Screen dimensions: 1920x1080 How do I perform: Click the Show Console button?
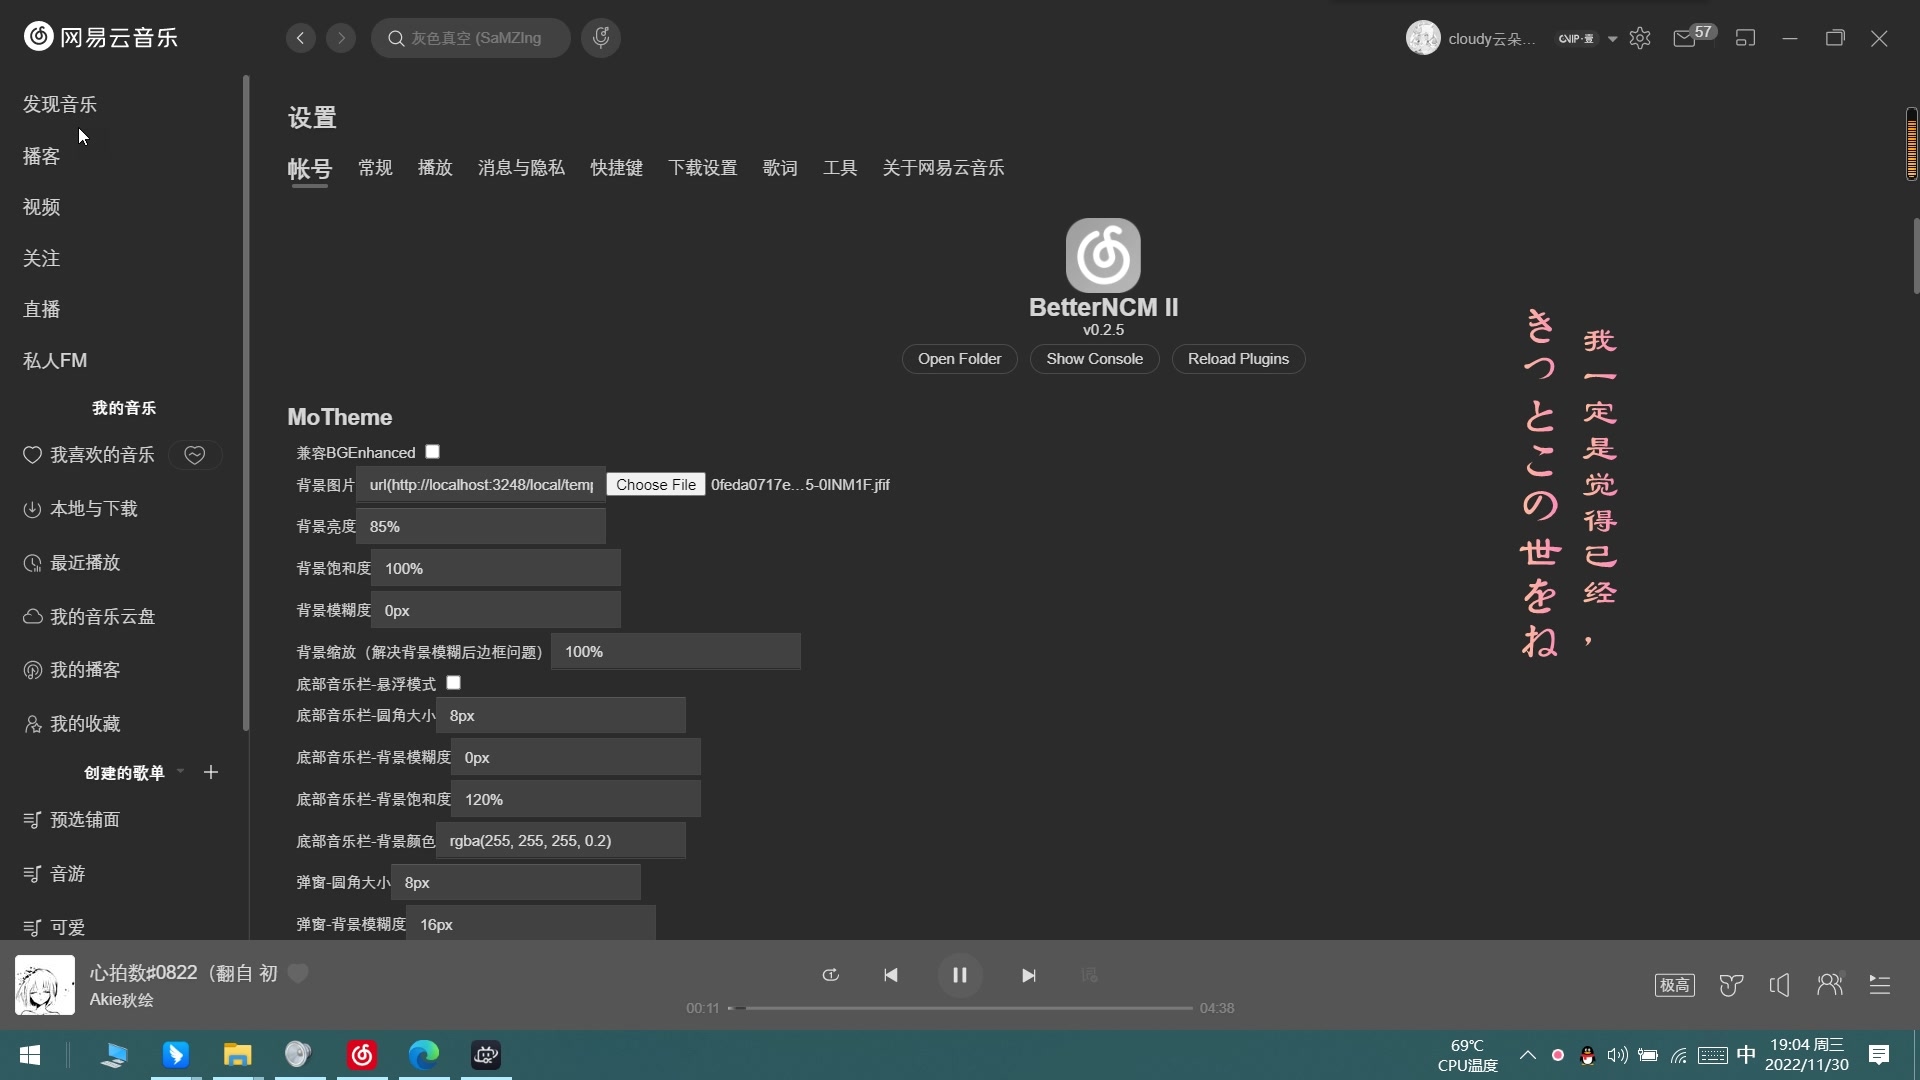pos(1094,359)
